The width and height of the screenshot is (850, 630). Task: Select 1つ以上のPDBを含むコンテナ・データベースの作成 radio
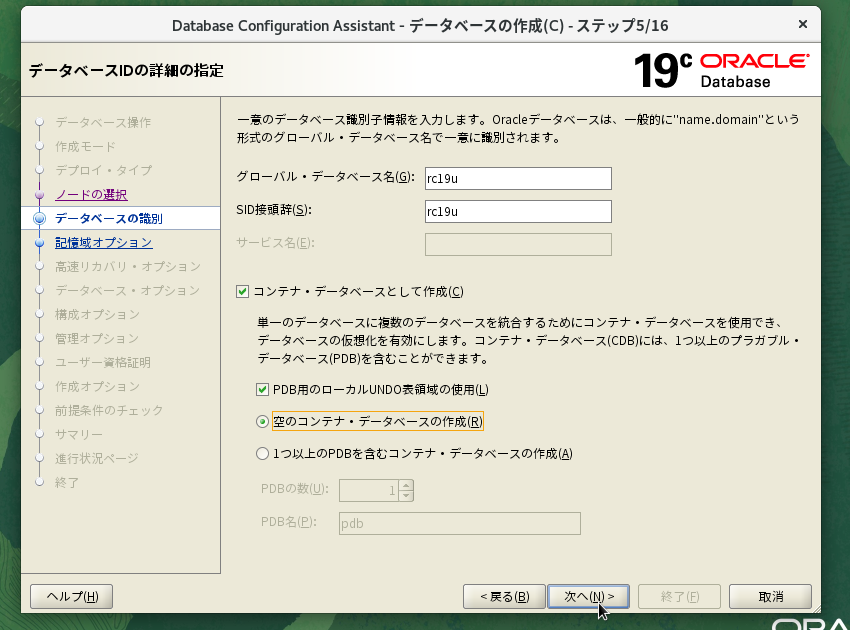click(x=262, y=453)
